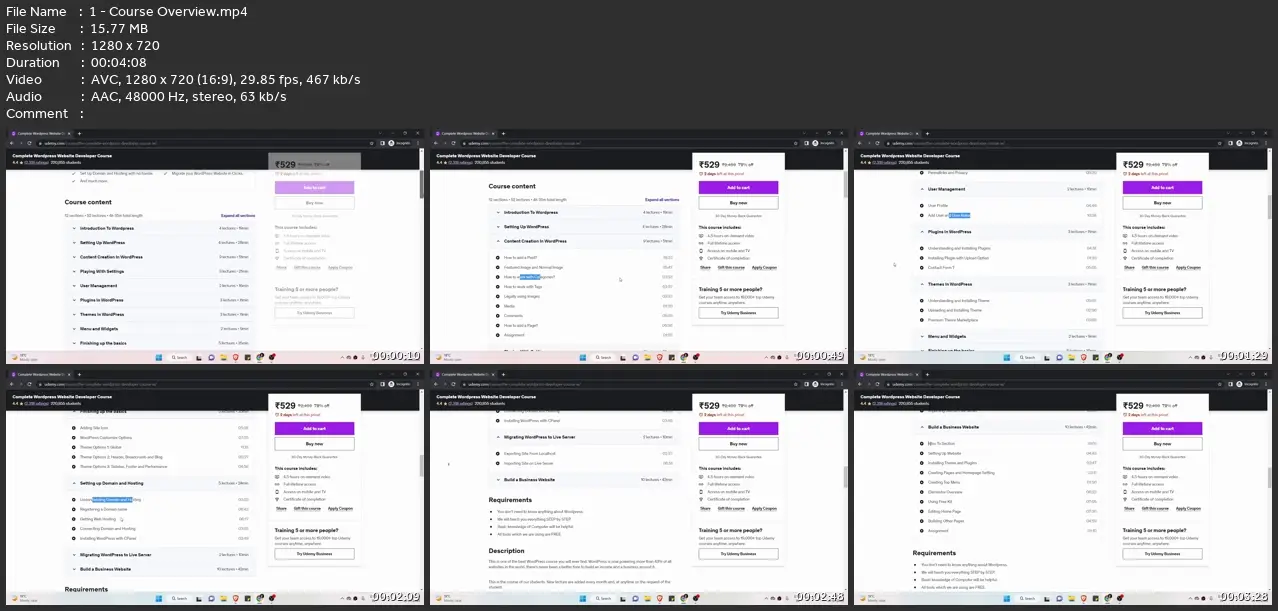The width and height of the screenshot is (1278, 611).
Task: Click the Windows Start icon in the 00:00:10 frame
Action: [159, 357]
